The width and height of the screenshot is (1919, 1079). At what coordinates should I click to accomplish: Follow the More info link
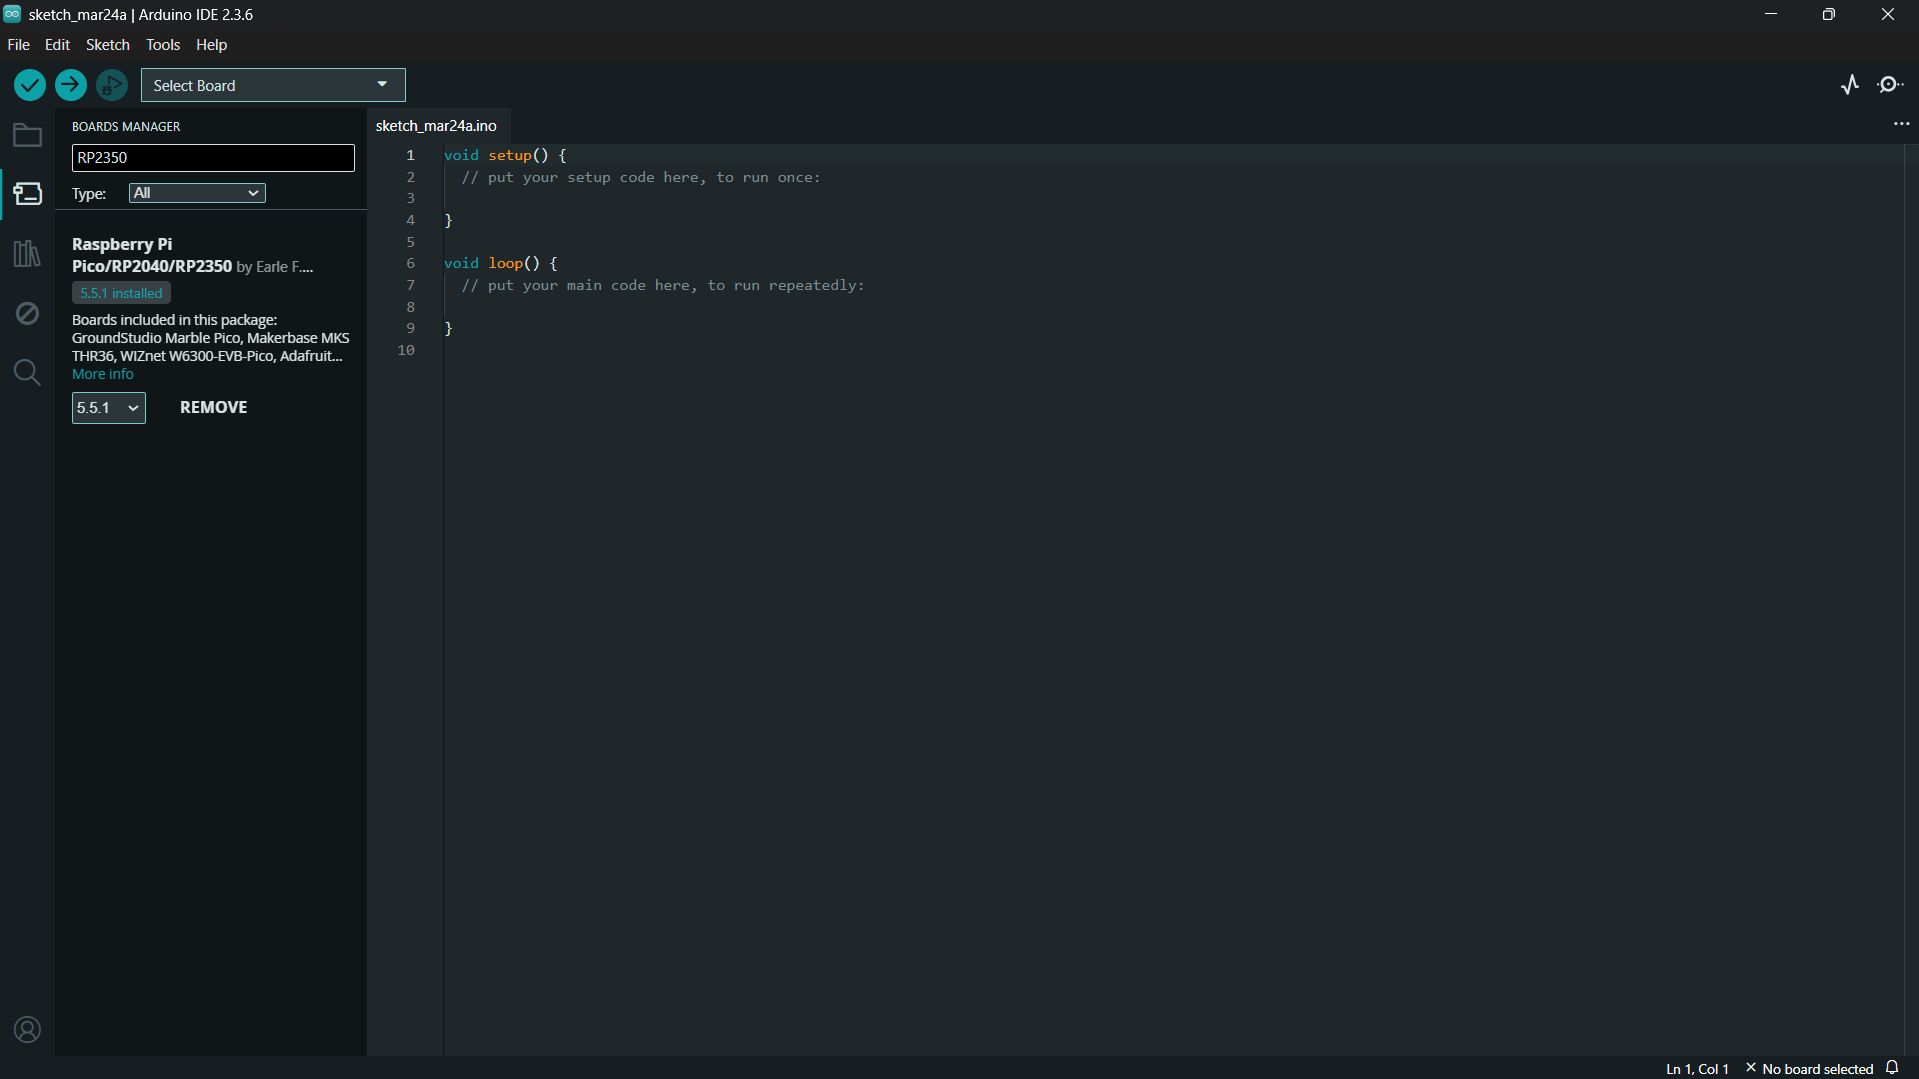(102, 374)
